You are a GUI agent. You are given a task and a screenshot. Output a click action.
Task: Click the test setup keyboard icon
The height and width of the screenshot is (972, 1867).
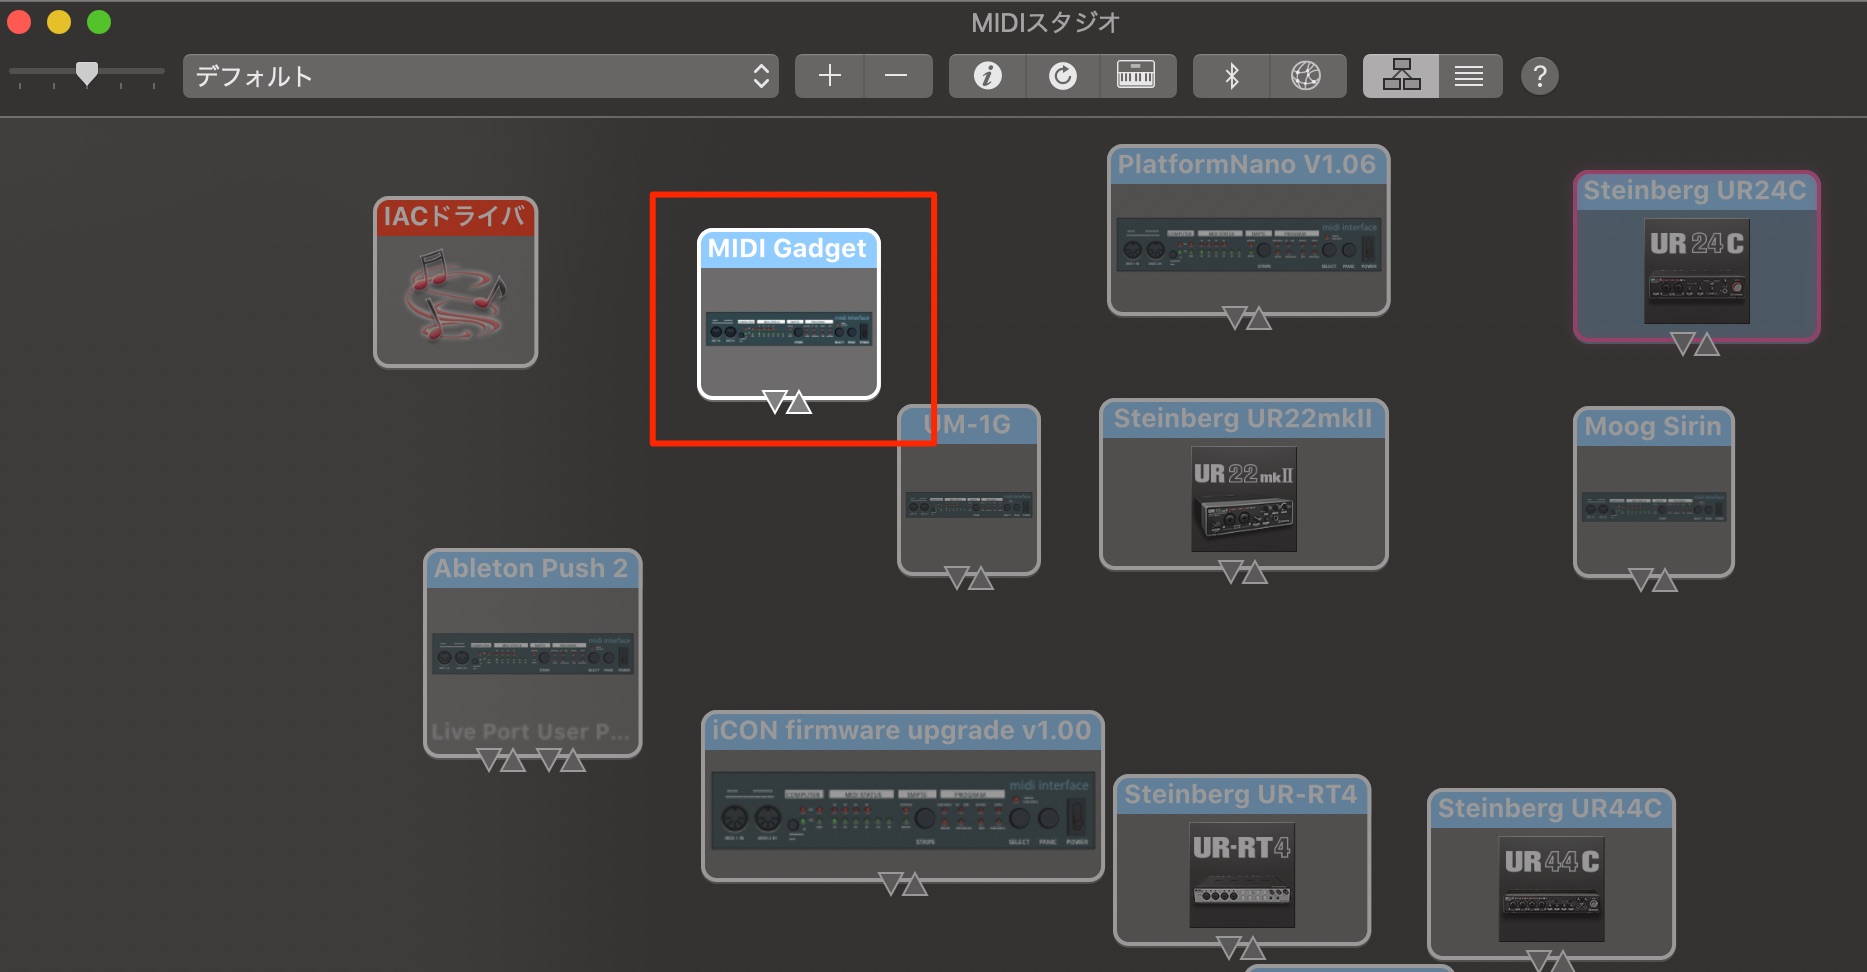[1136, 76]
